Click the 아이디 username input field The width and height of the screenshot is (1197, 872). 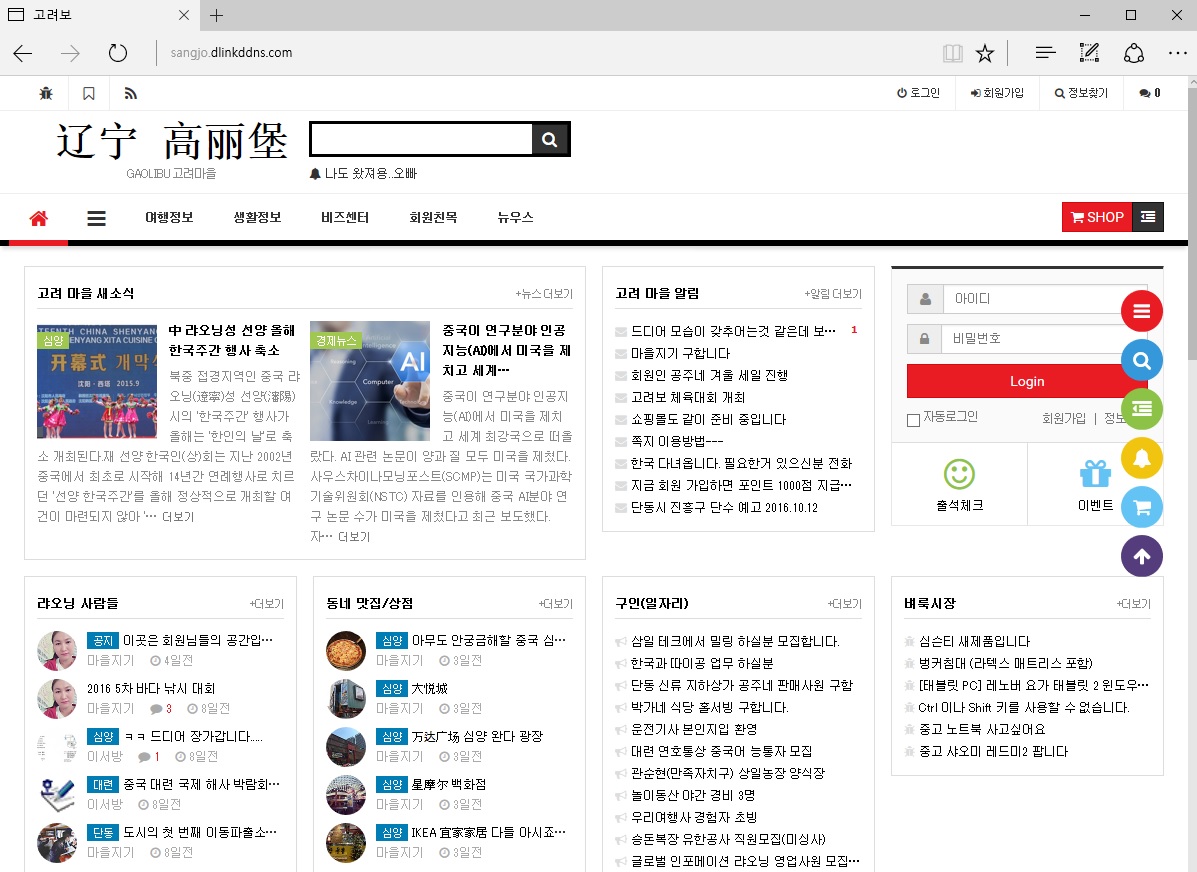[1040, 299]
